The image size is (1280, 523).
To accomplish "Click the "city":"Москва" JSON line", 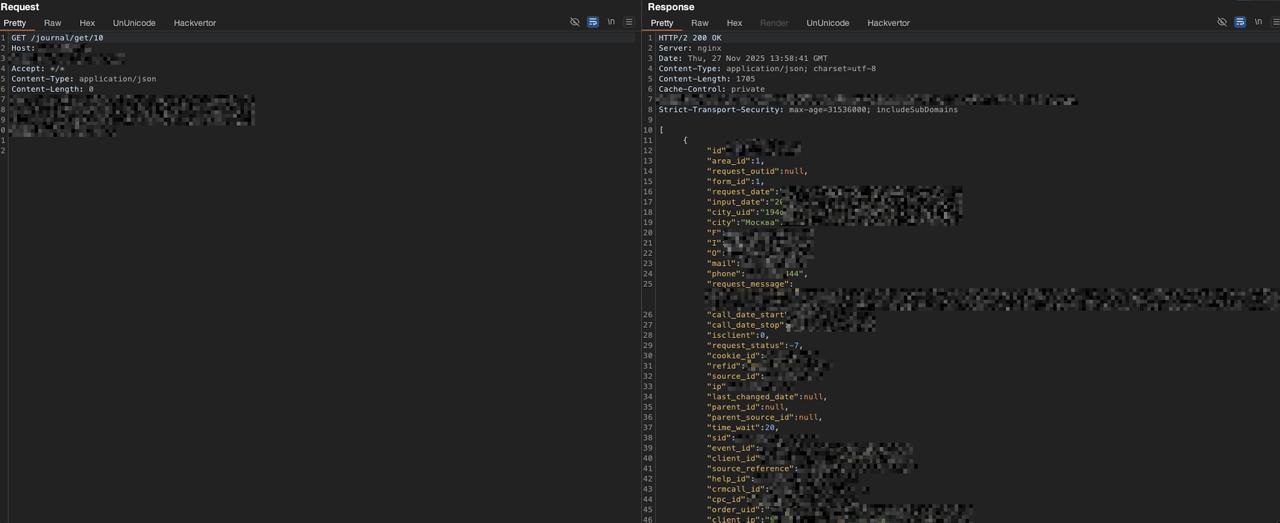I will point(745,223).
